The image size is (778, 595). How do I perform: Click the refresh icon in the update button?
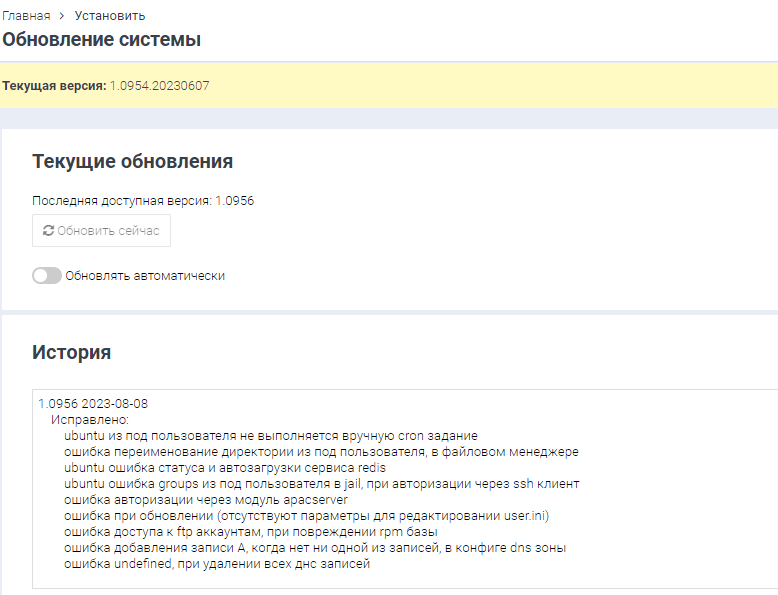coord(48,231)
